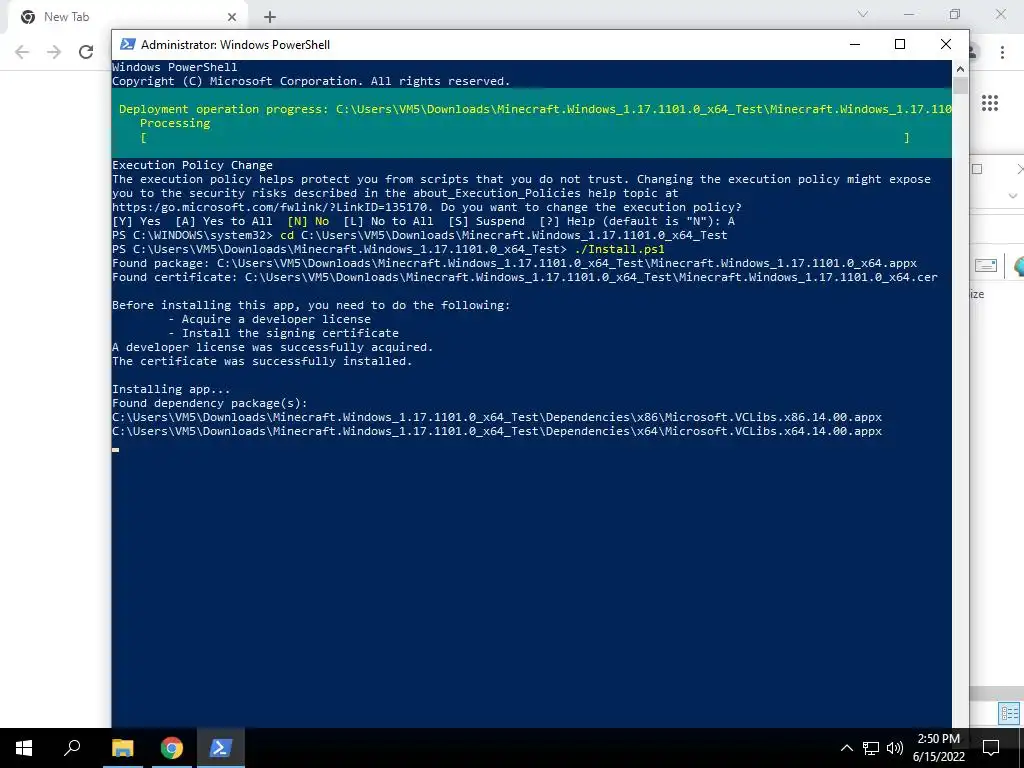
Task: Open the volume speaker tray icon
Action: [895, 748]
